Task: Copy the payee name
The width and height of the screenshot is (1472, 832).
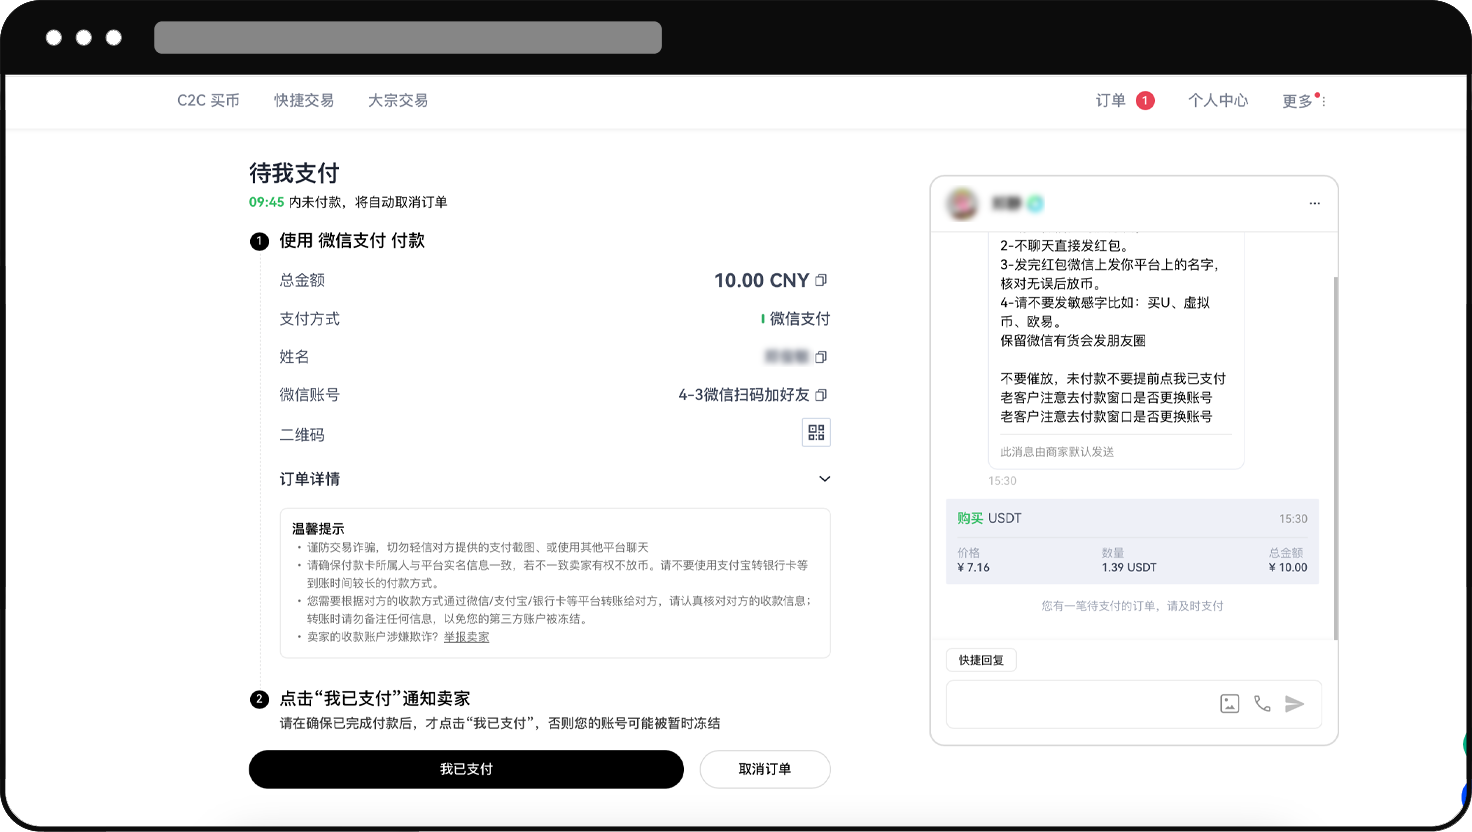Action: tap(821, 357)
